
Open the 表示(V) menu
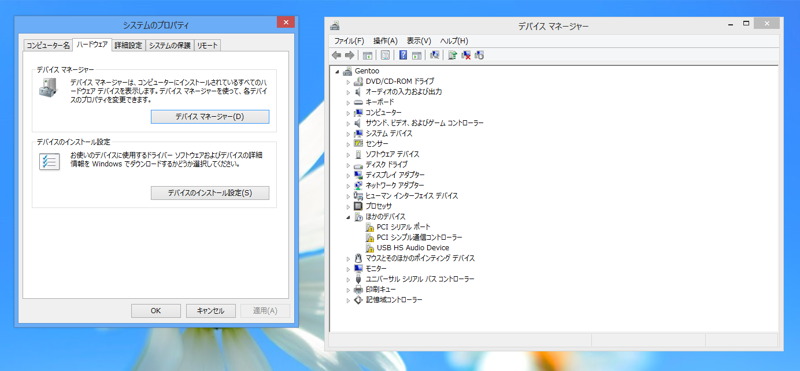419,41
